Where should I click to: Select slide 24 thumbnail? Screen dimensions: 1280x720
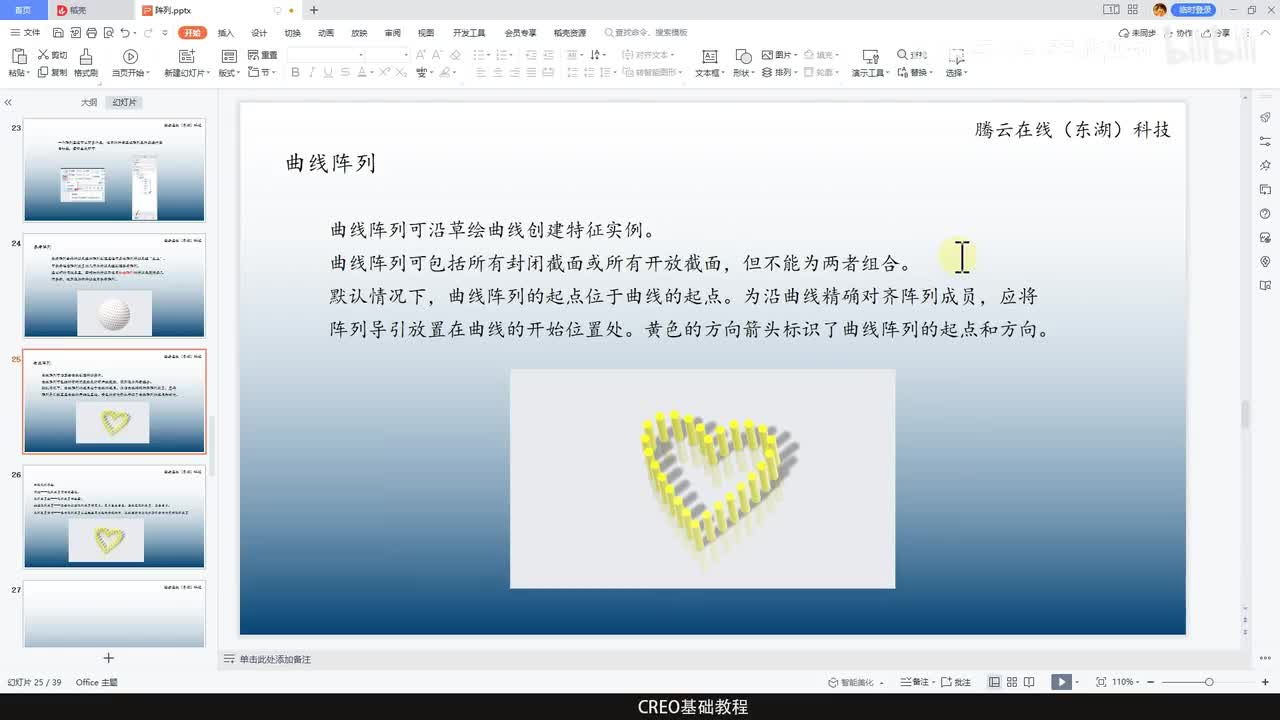pyautogui.click(x=114, y=286)
